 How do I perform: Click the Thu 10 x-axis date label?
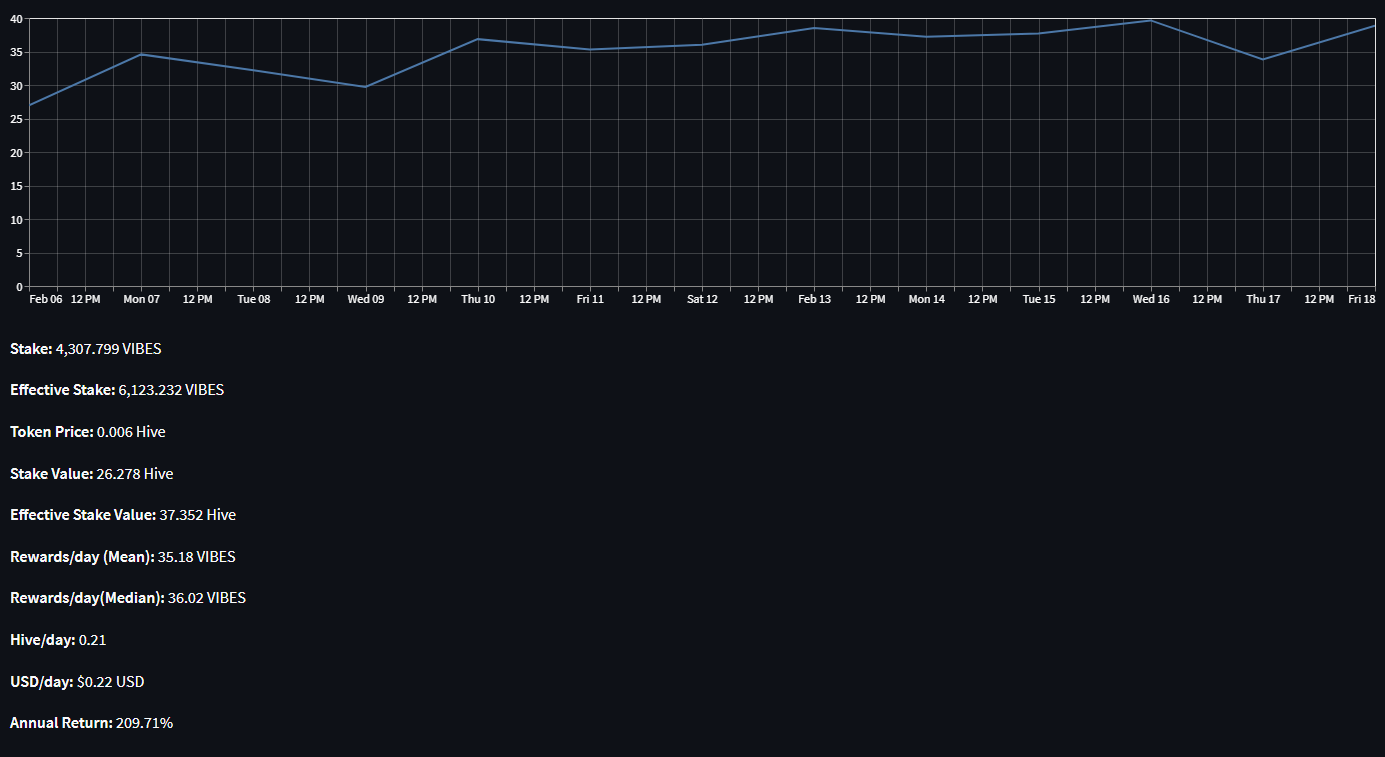(x=478, y=299)
